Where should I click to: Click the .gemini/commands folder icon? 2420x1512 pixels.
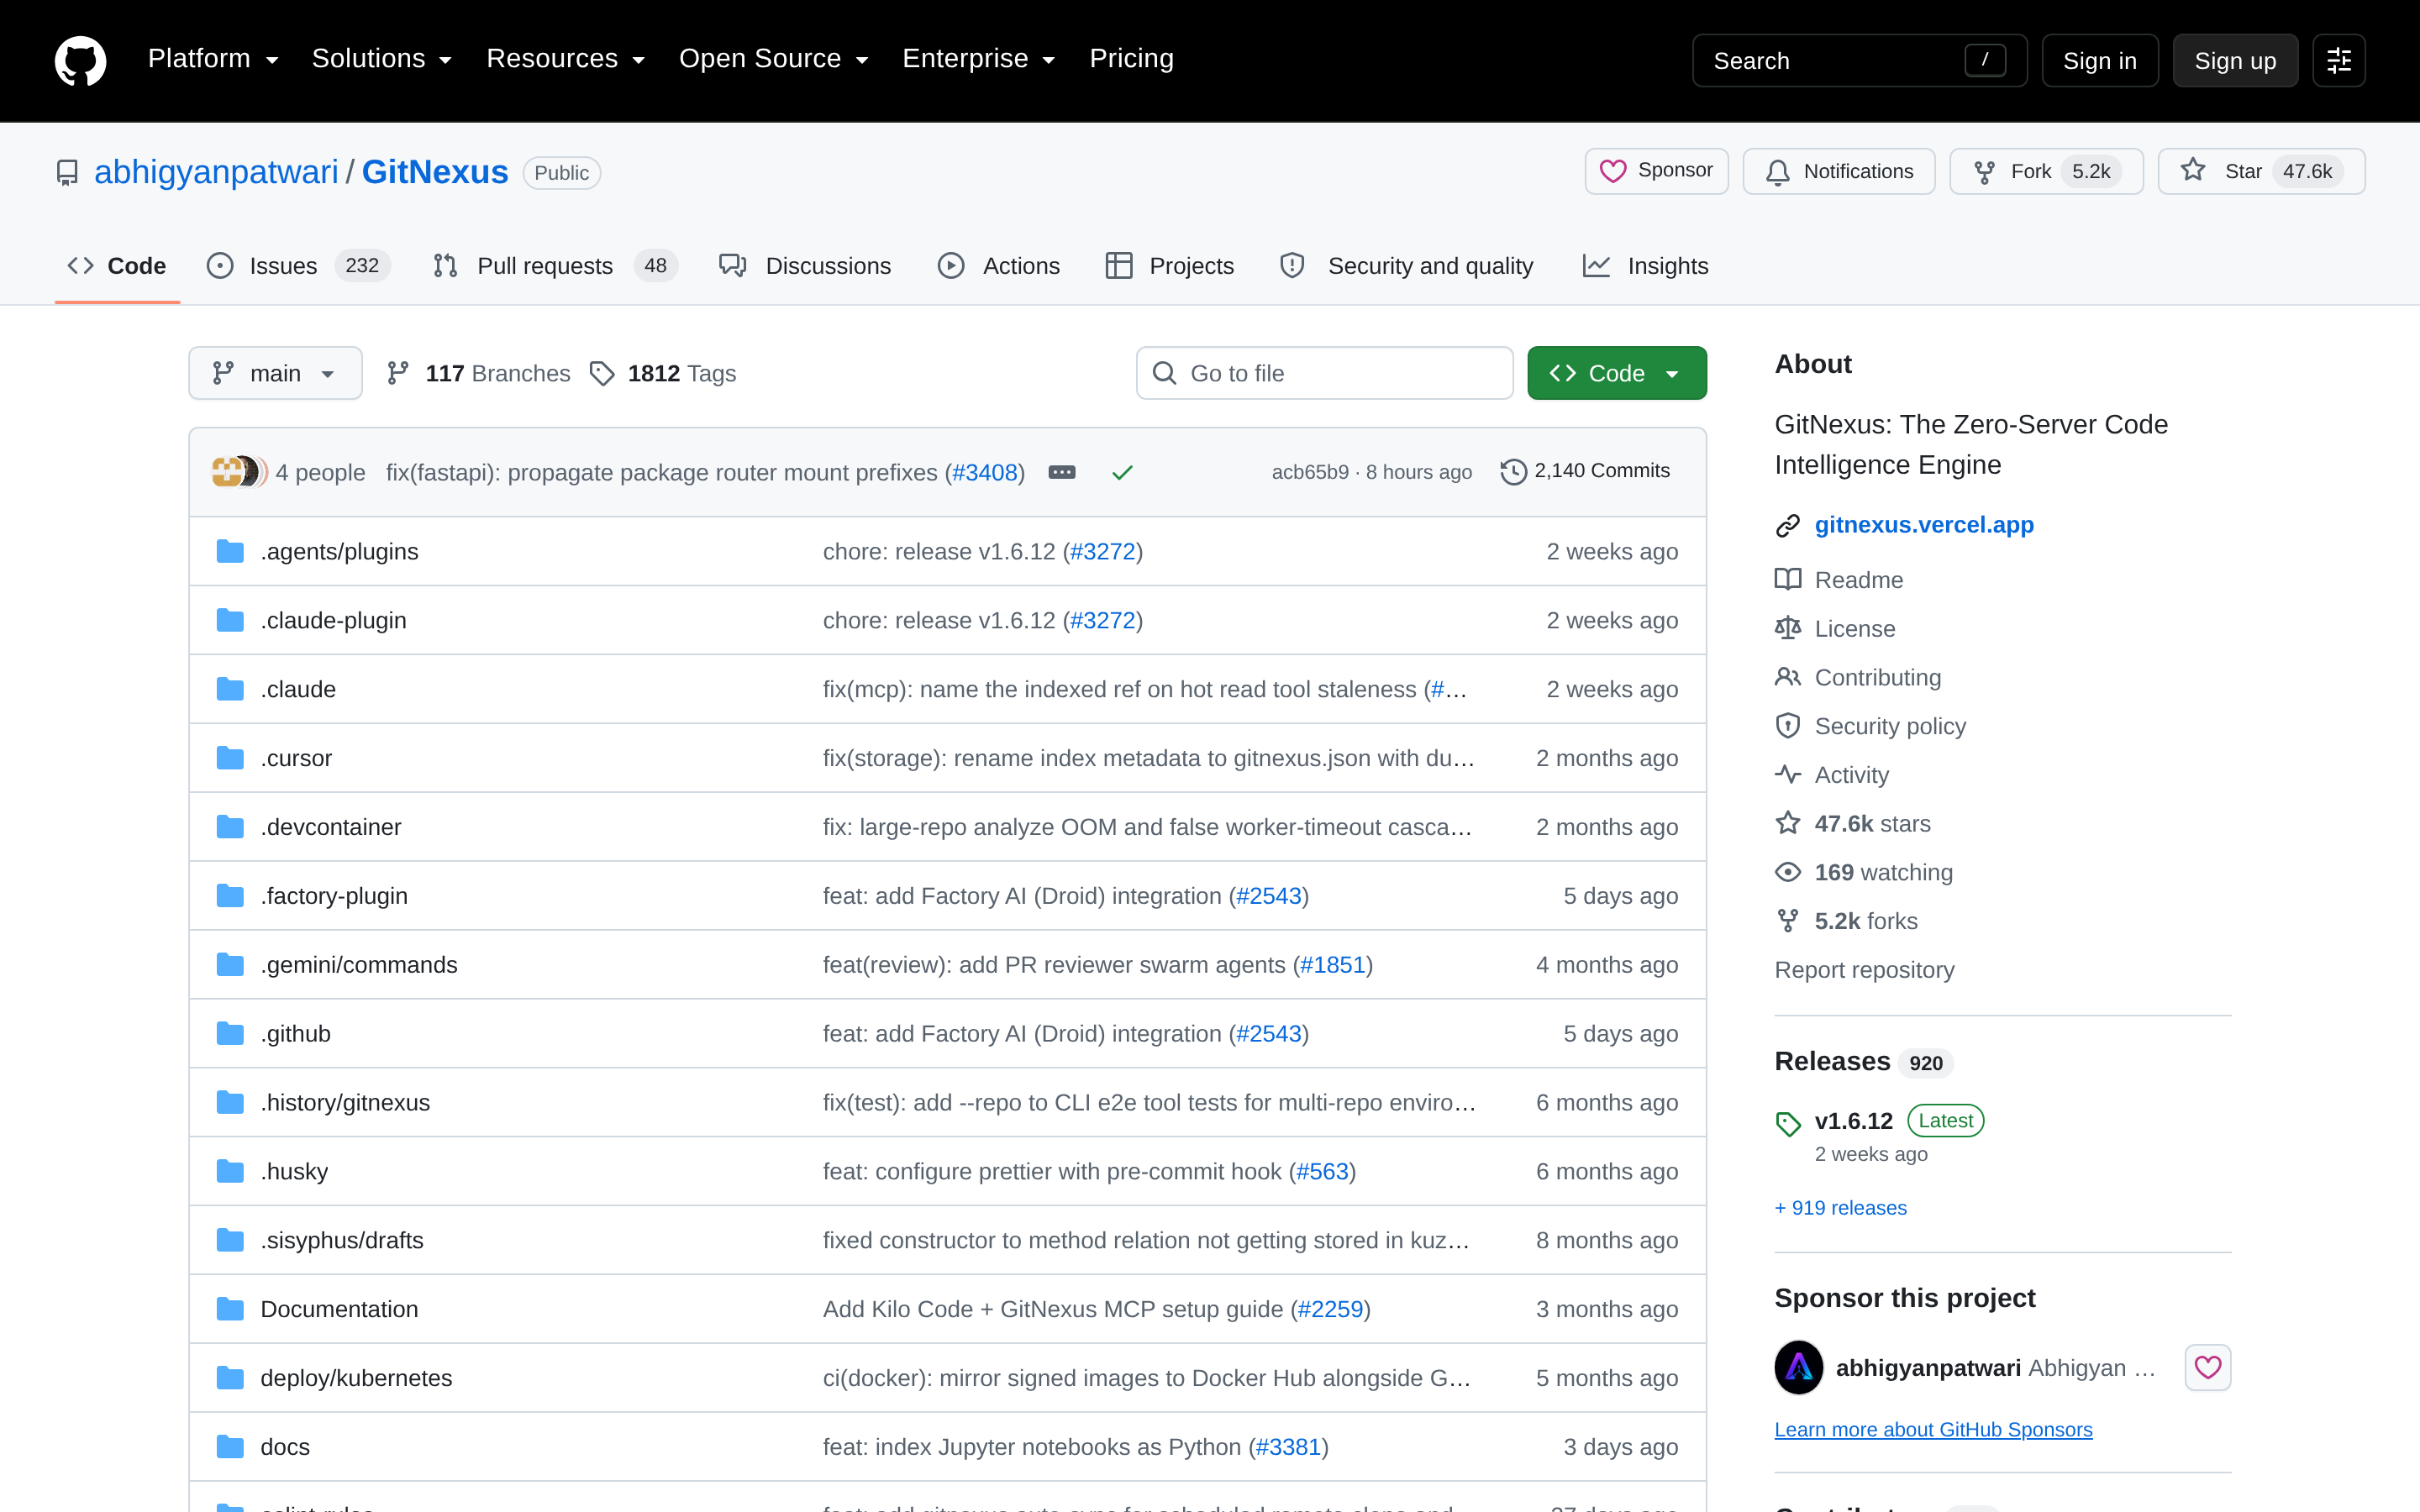[x=230, y=965]
